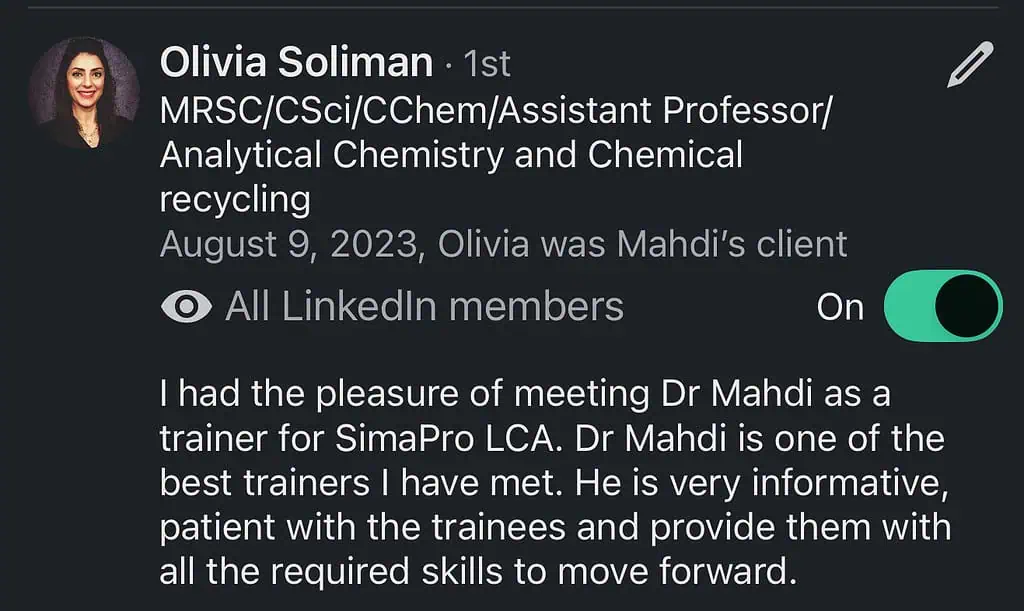Click the dark knob of the toggle

(x=966, y=306)
